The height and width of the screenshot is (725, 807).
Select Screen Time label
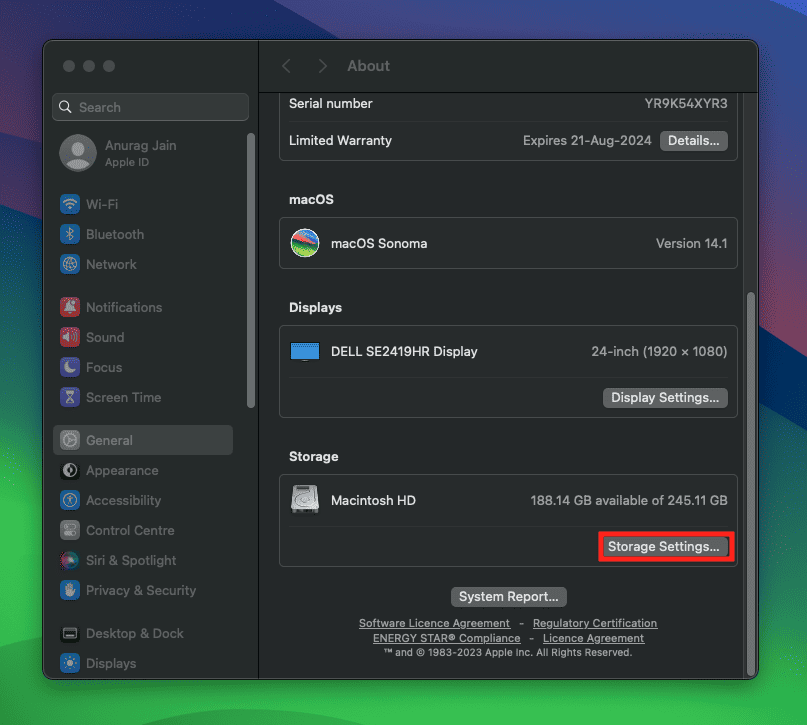point(124,397)
